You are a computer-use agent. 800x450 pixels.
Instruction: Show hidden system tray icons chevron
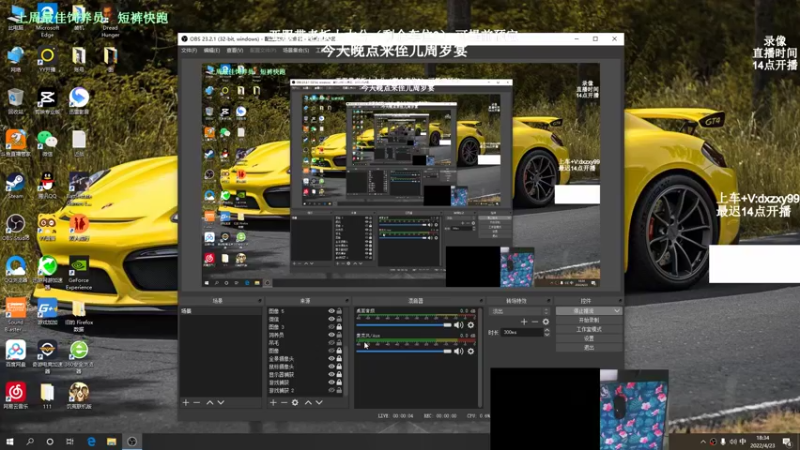pos(703,441)
